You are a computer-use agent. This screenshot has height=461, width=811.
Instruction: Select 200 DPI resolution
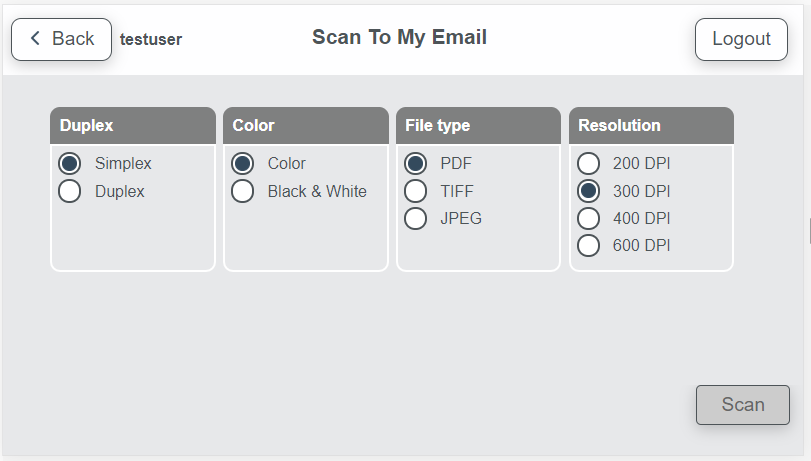pyautogui.click(x=589, y=163)
